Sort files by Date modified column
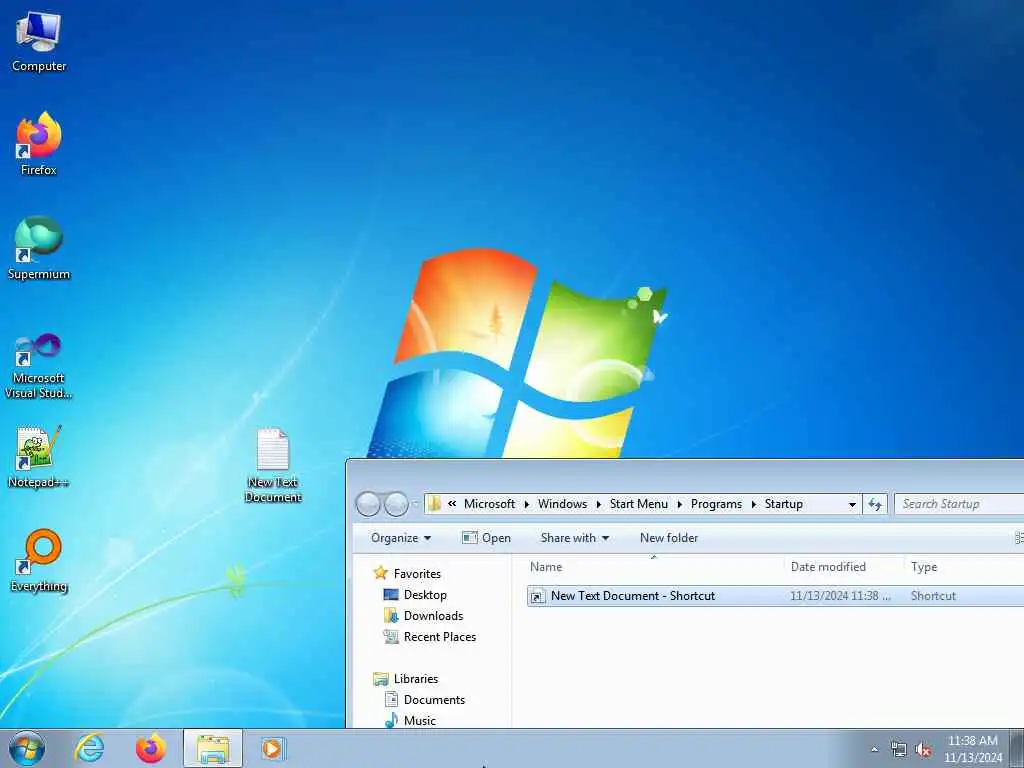The image size is (1024, 768). (844, 567)
